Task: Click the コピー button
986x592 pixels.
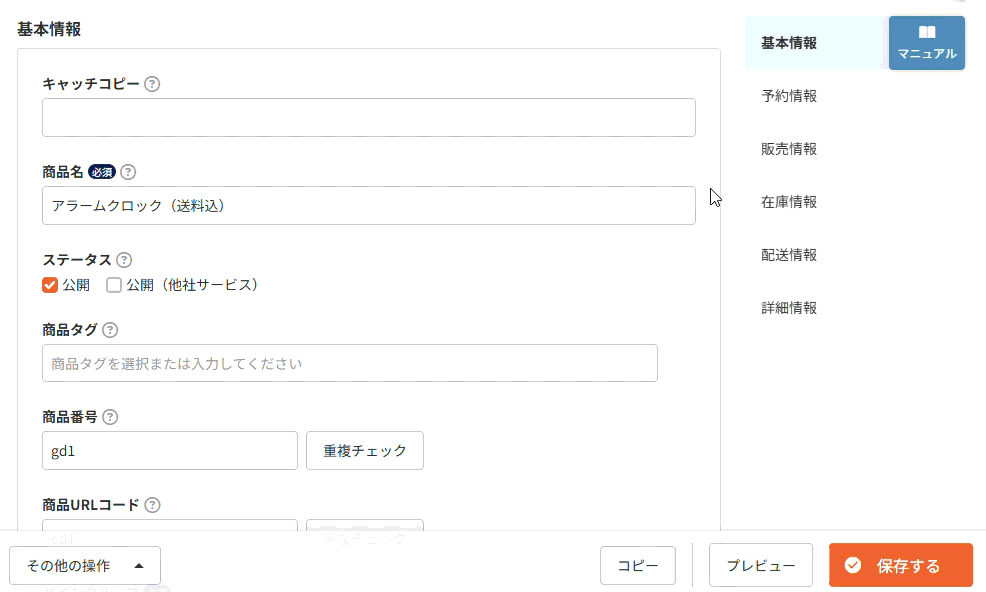Action: (x=638, y=566)
